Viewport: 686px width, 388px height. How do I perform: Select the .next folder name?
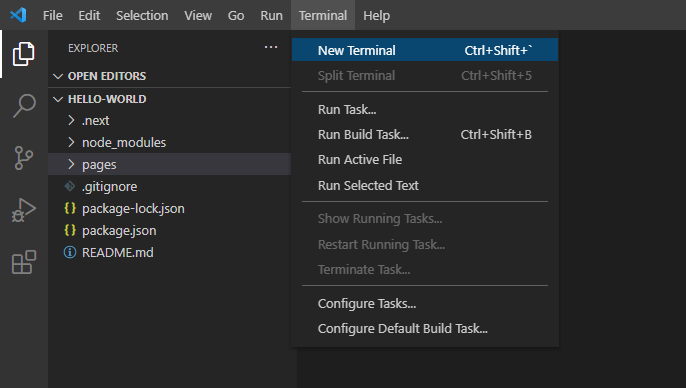pyautogui.click(x=95, y=121)
